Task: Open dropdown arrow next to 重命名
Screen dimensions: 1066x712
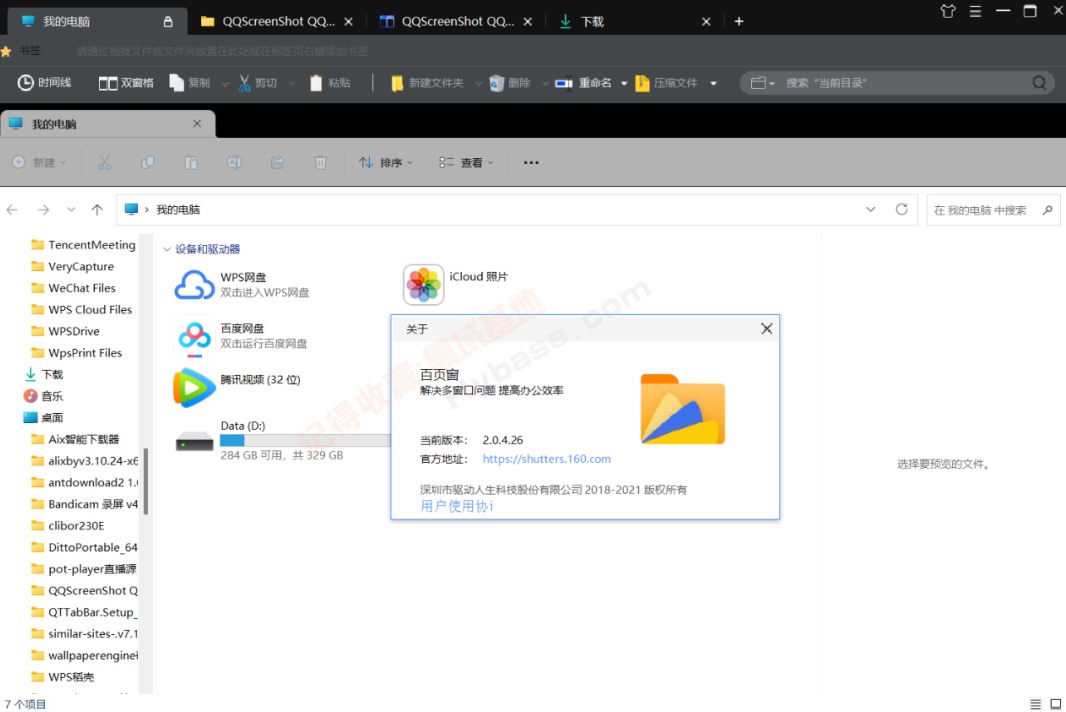Action: [624, 83]
